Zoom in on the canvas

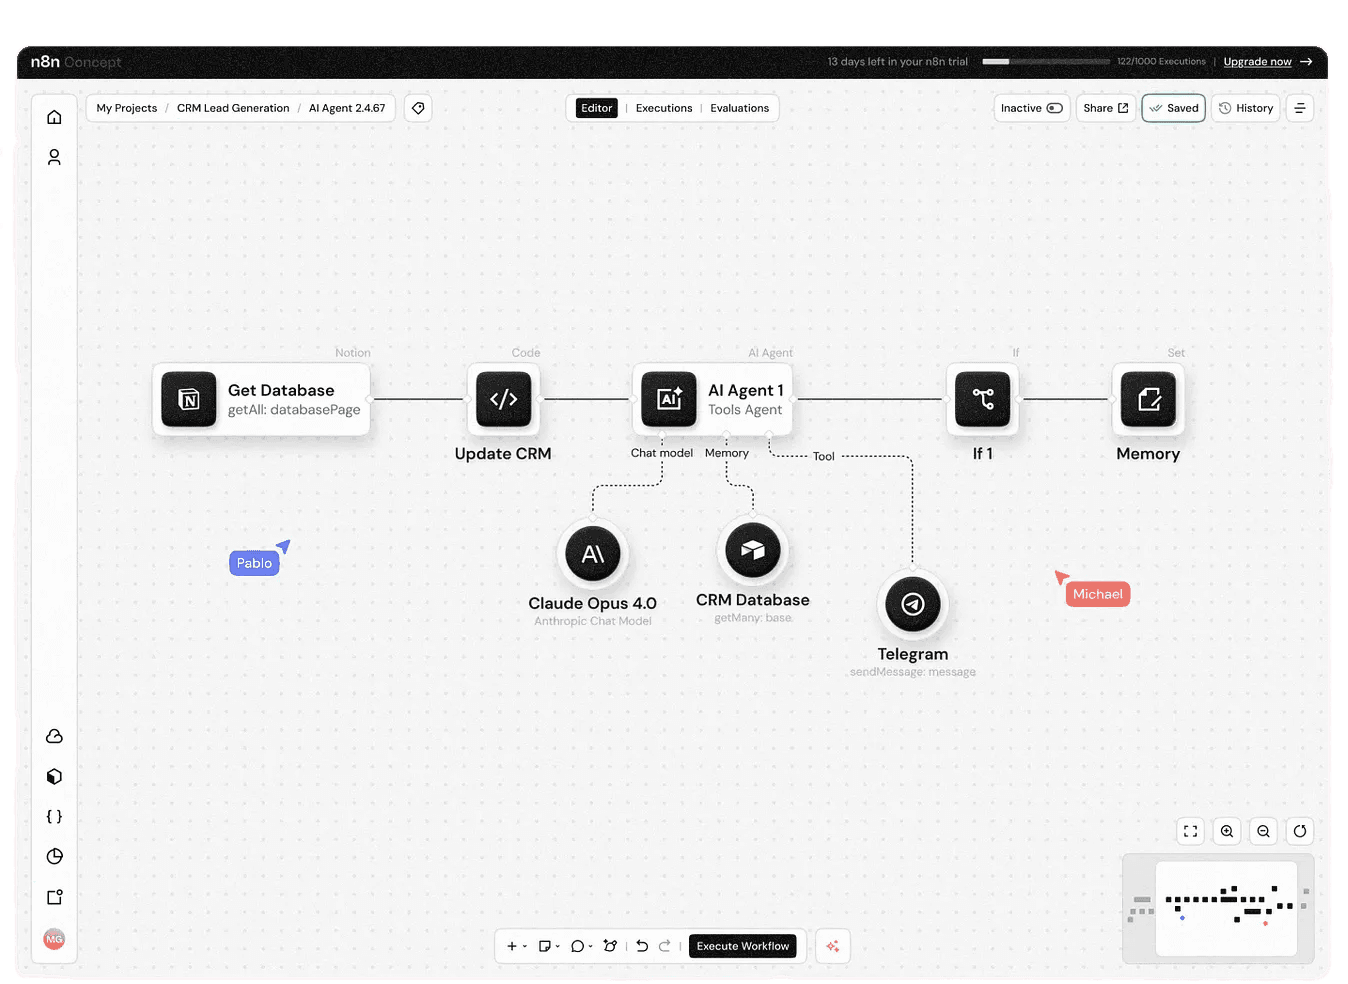pyautogui.click(x=1227, y=831)
